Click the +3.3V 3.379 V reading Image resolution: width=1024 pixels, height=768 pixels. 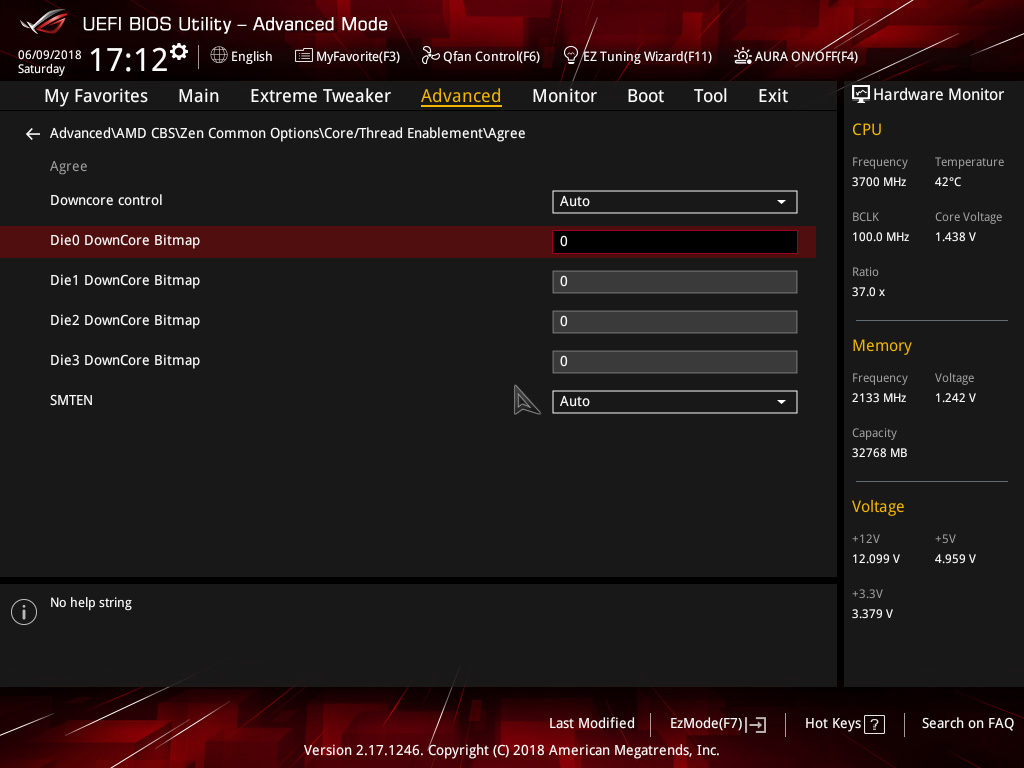point(872,614)
